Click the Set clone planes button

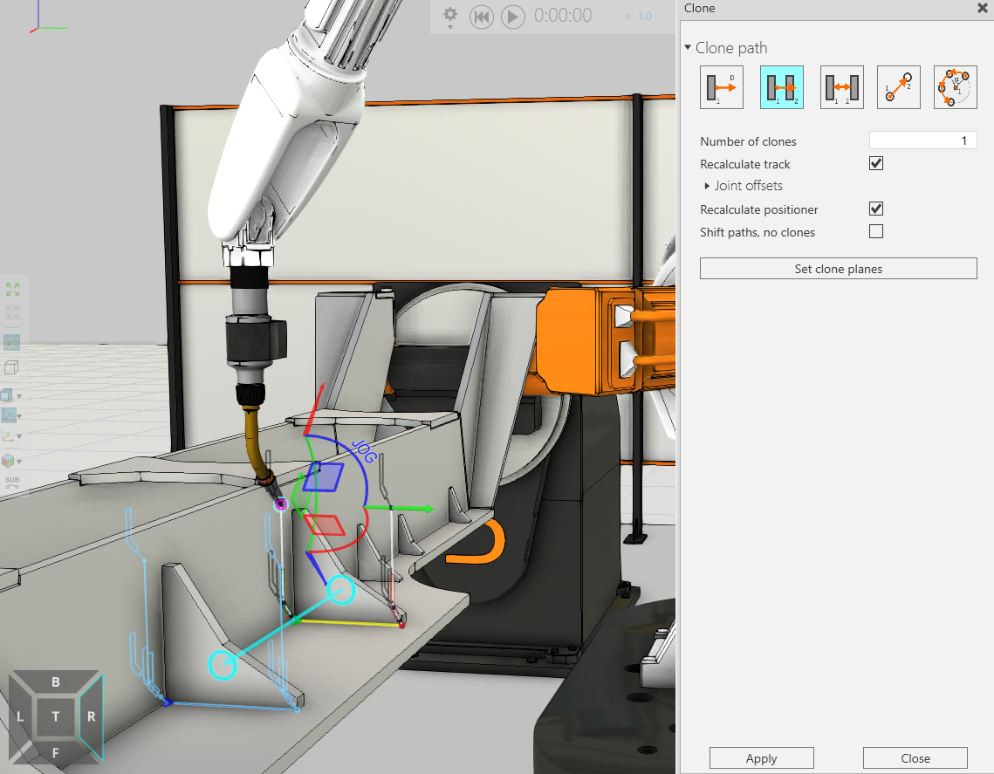[838, 268]
